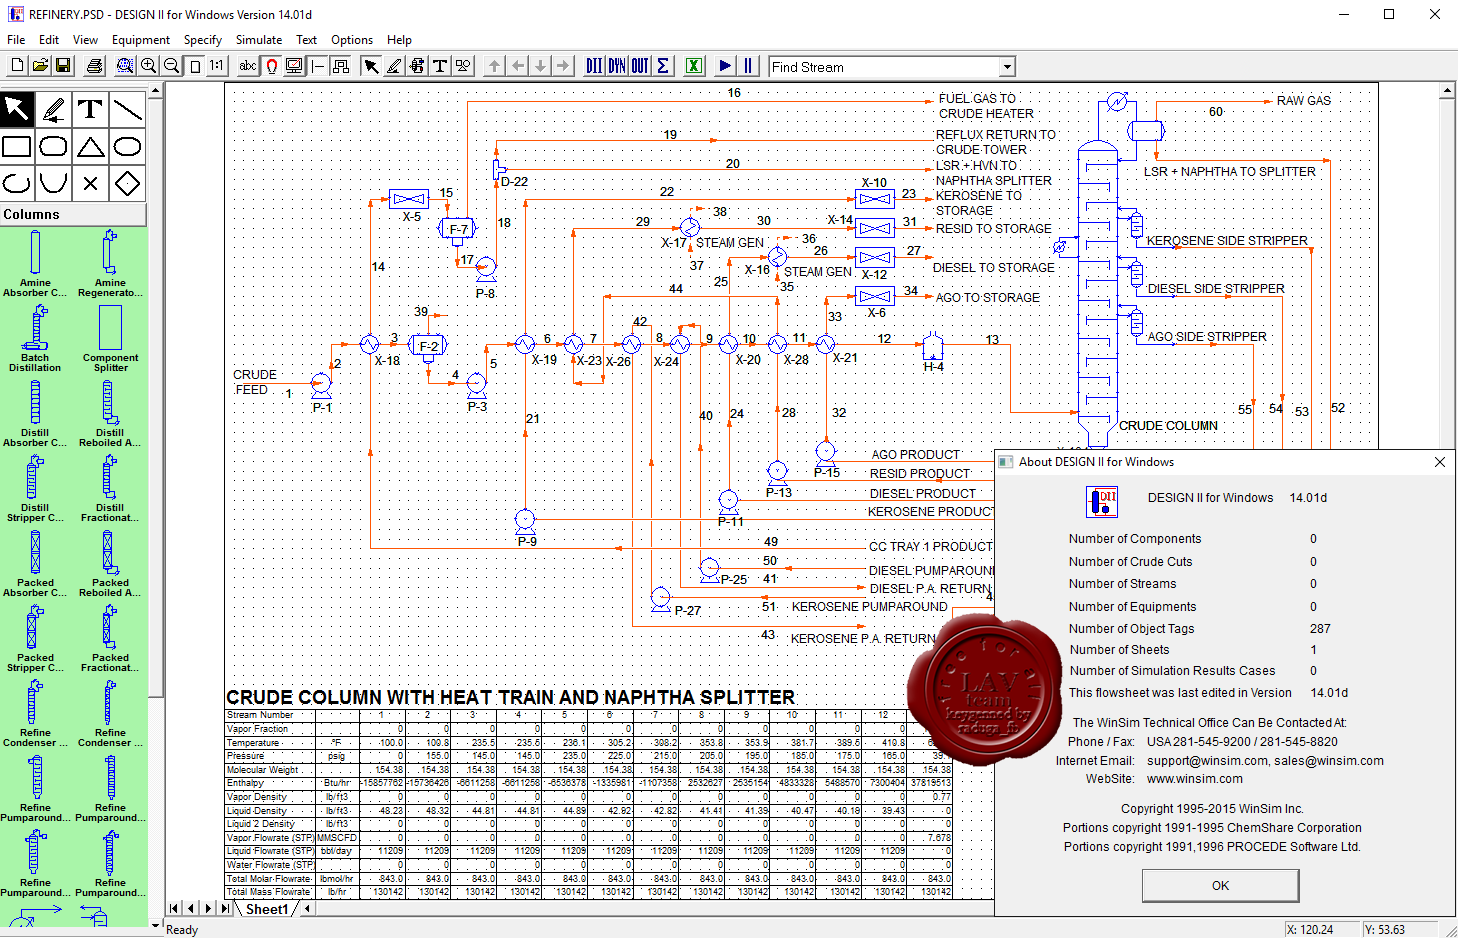Click the Find Stream input field
Image resolution: width=1458 pixels, height=938 pixels.
tap(884, 67)
